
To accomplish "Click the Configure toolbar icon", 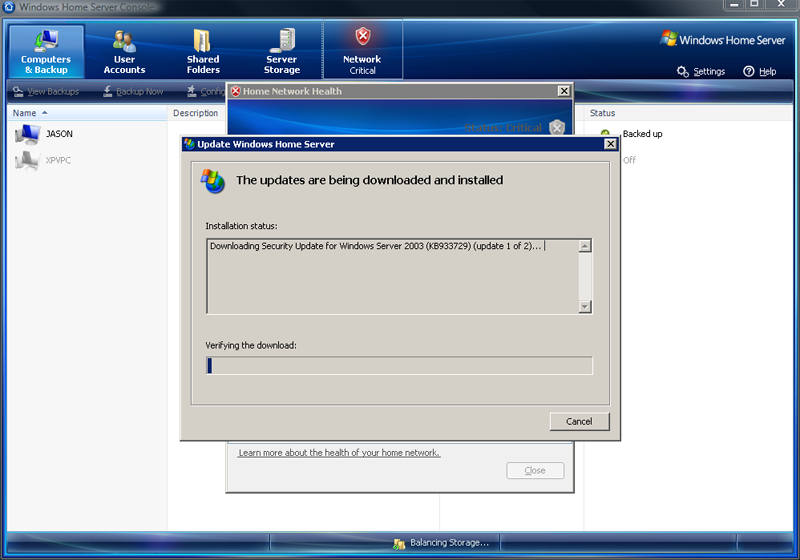I will point(192,91).
